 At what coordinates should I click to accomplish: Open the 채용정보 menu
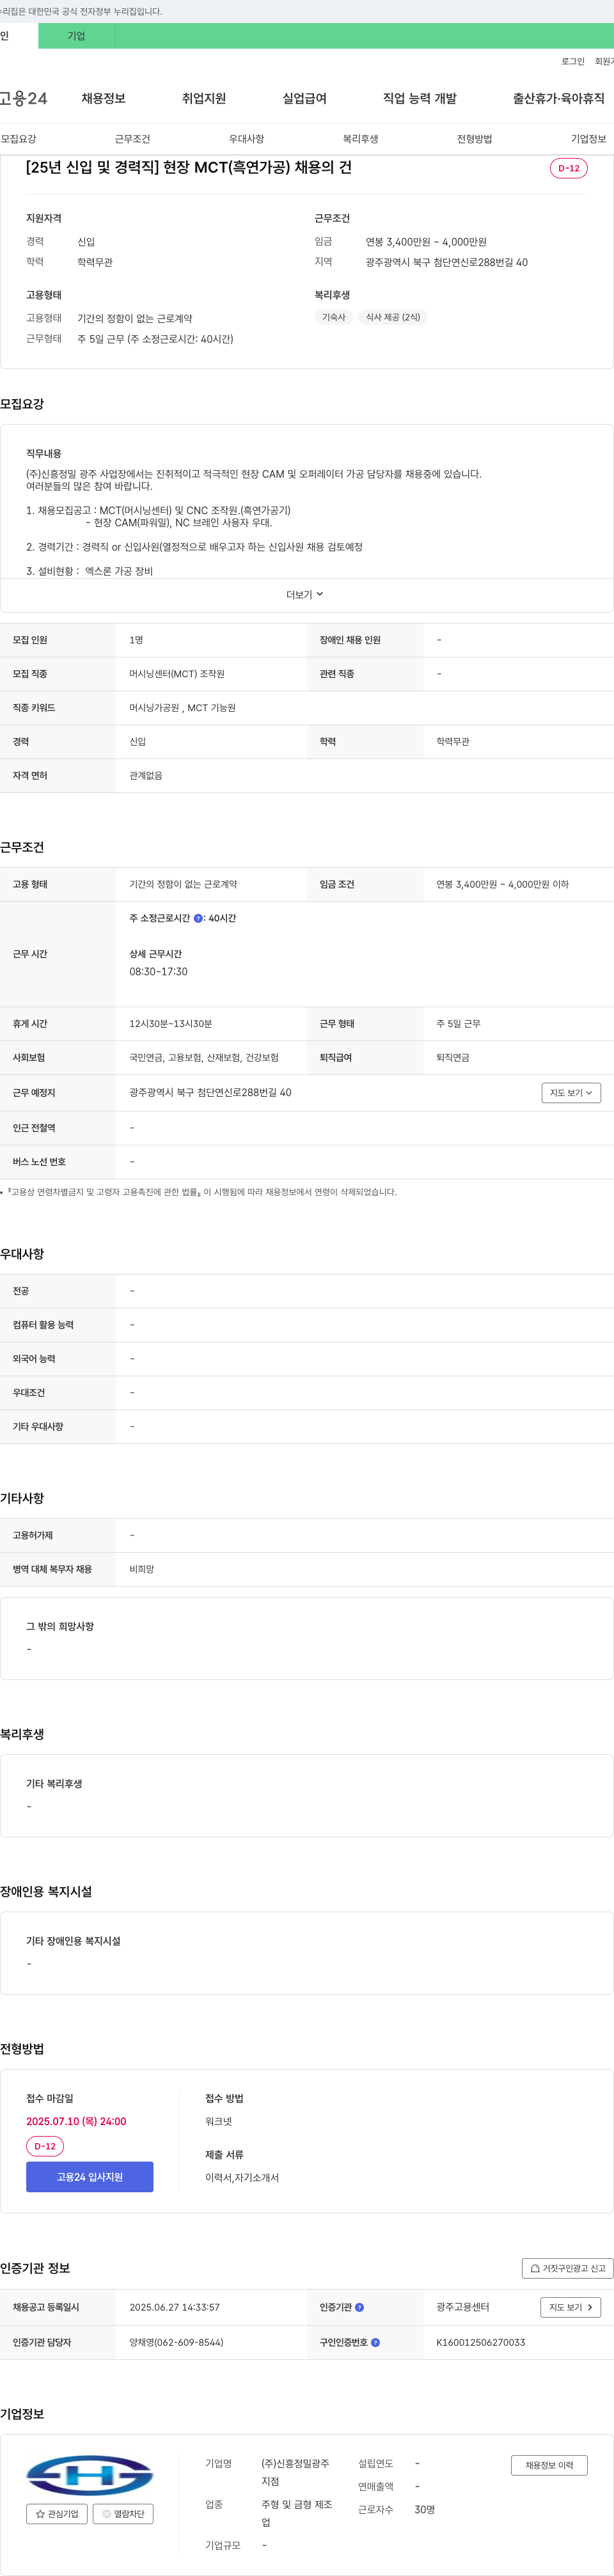coord(103,98)
